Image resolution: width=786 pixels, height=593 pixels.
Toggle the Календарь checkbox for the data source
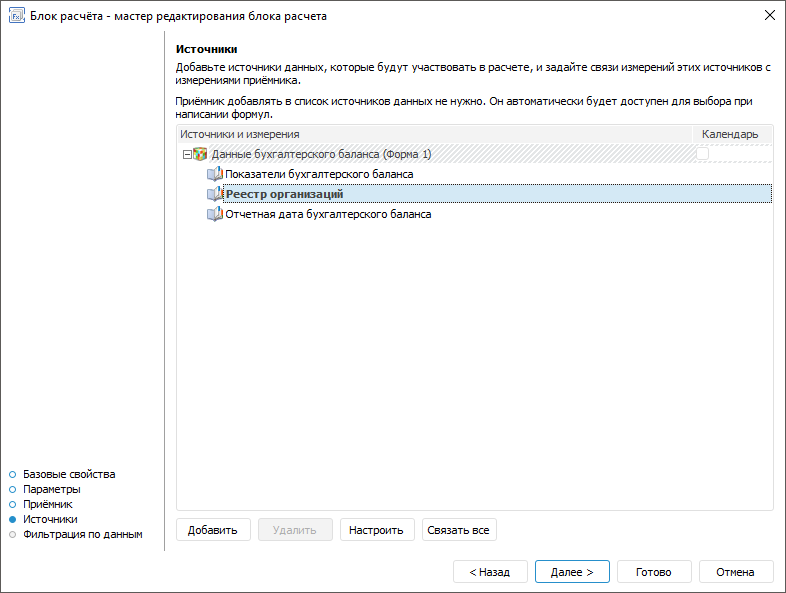pos(703,154)
